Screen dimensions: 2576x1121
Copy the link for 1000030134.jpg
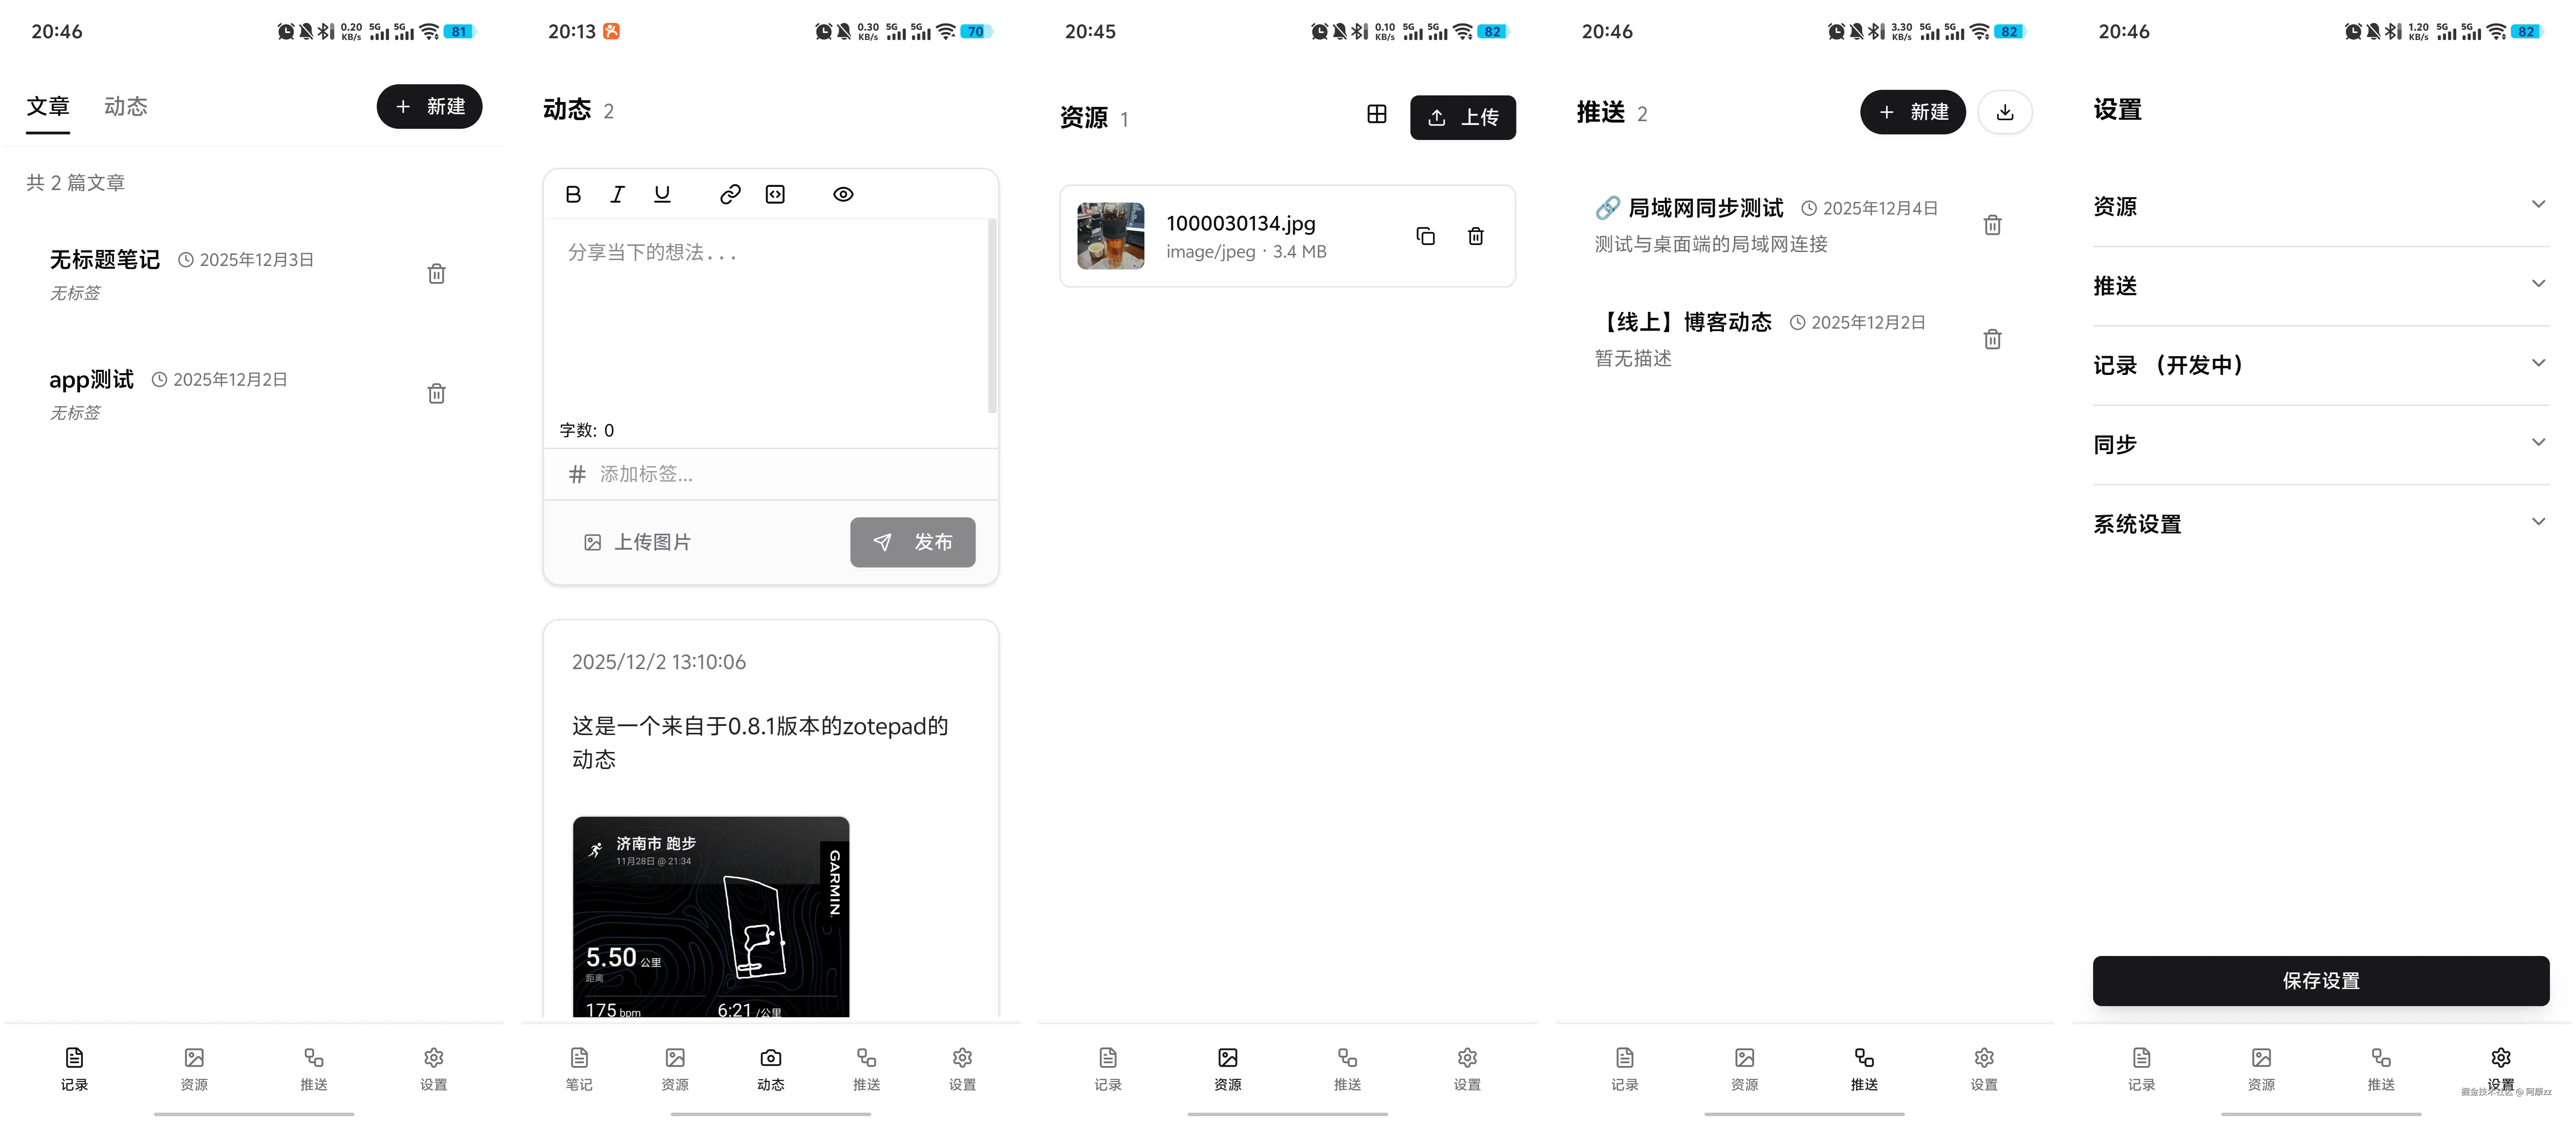(1425, 236)
